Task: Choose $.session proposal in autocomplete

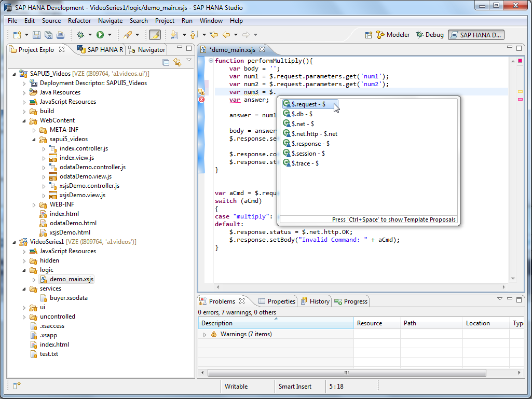Action: [308, 153]
